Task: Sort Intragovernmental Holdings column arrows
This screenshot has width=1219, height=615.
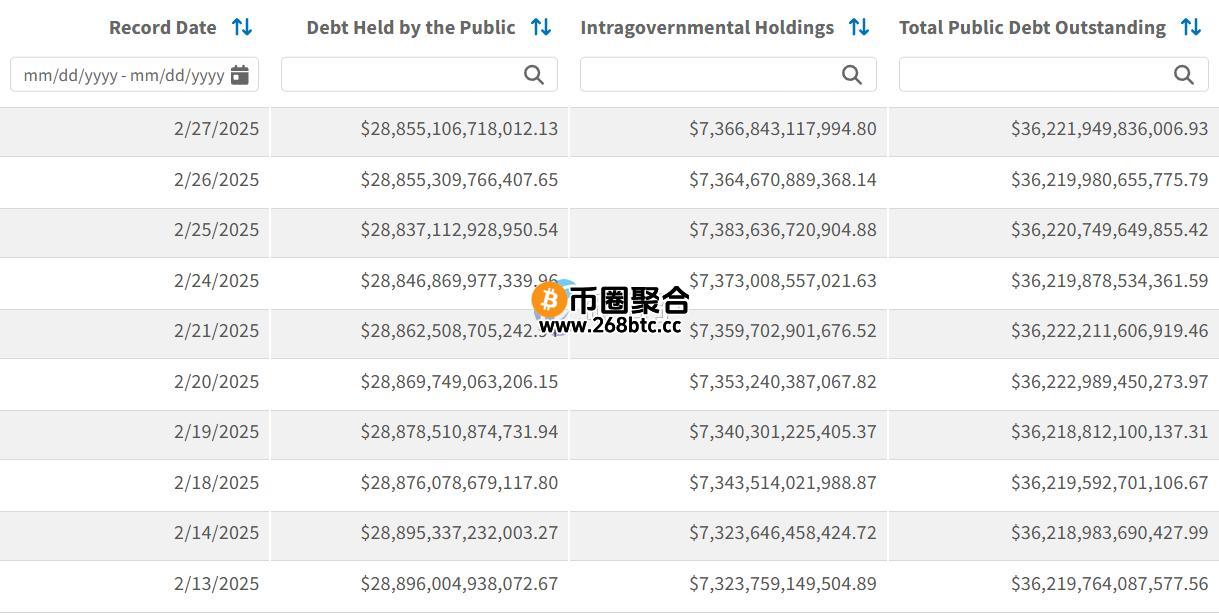Action: (x=859, y=28)
